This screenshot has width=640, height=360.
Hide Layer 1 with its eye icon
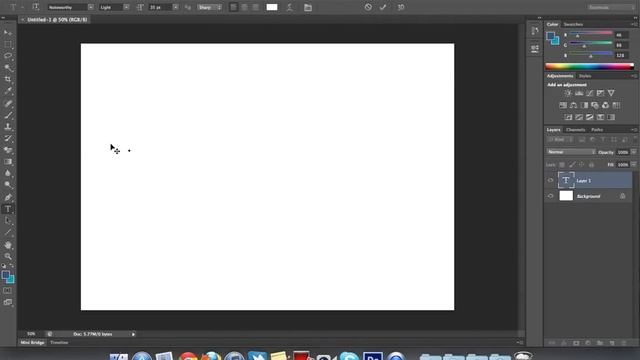coord(550,180)
